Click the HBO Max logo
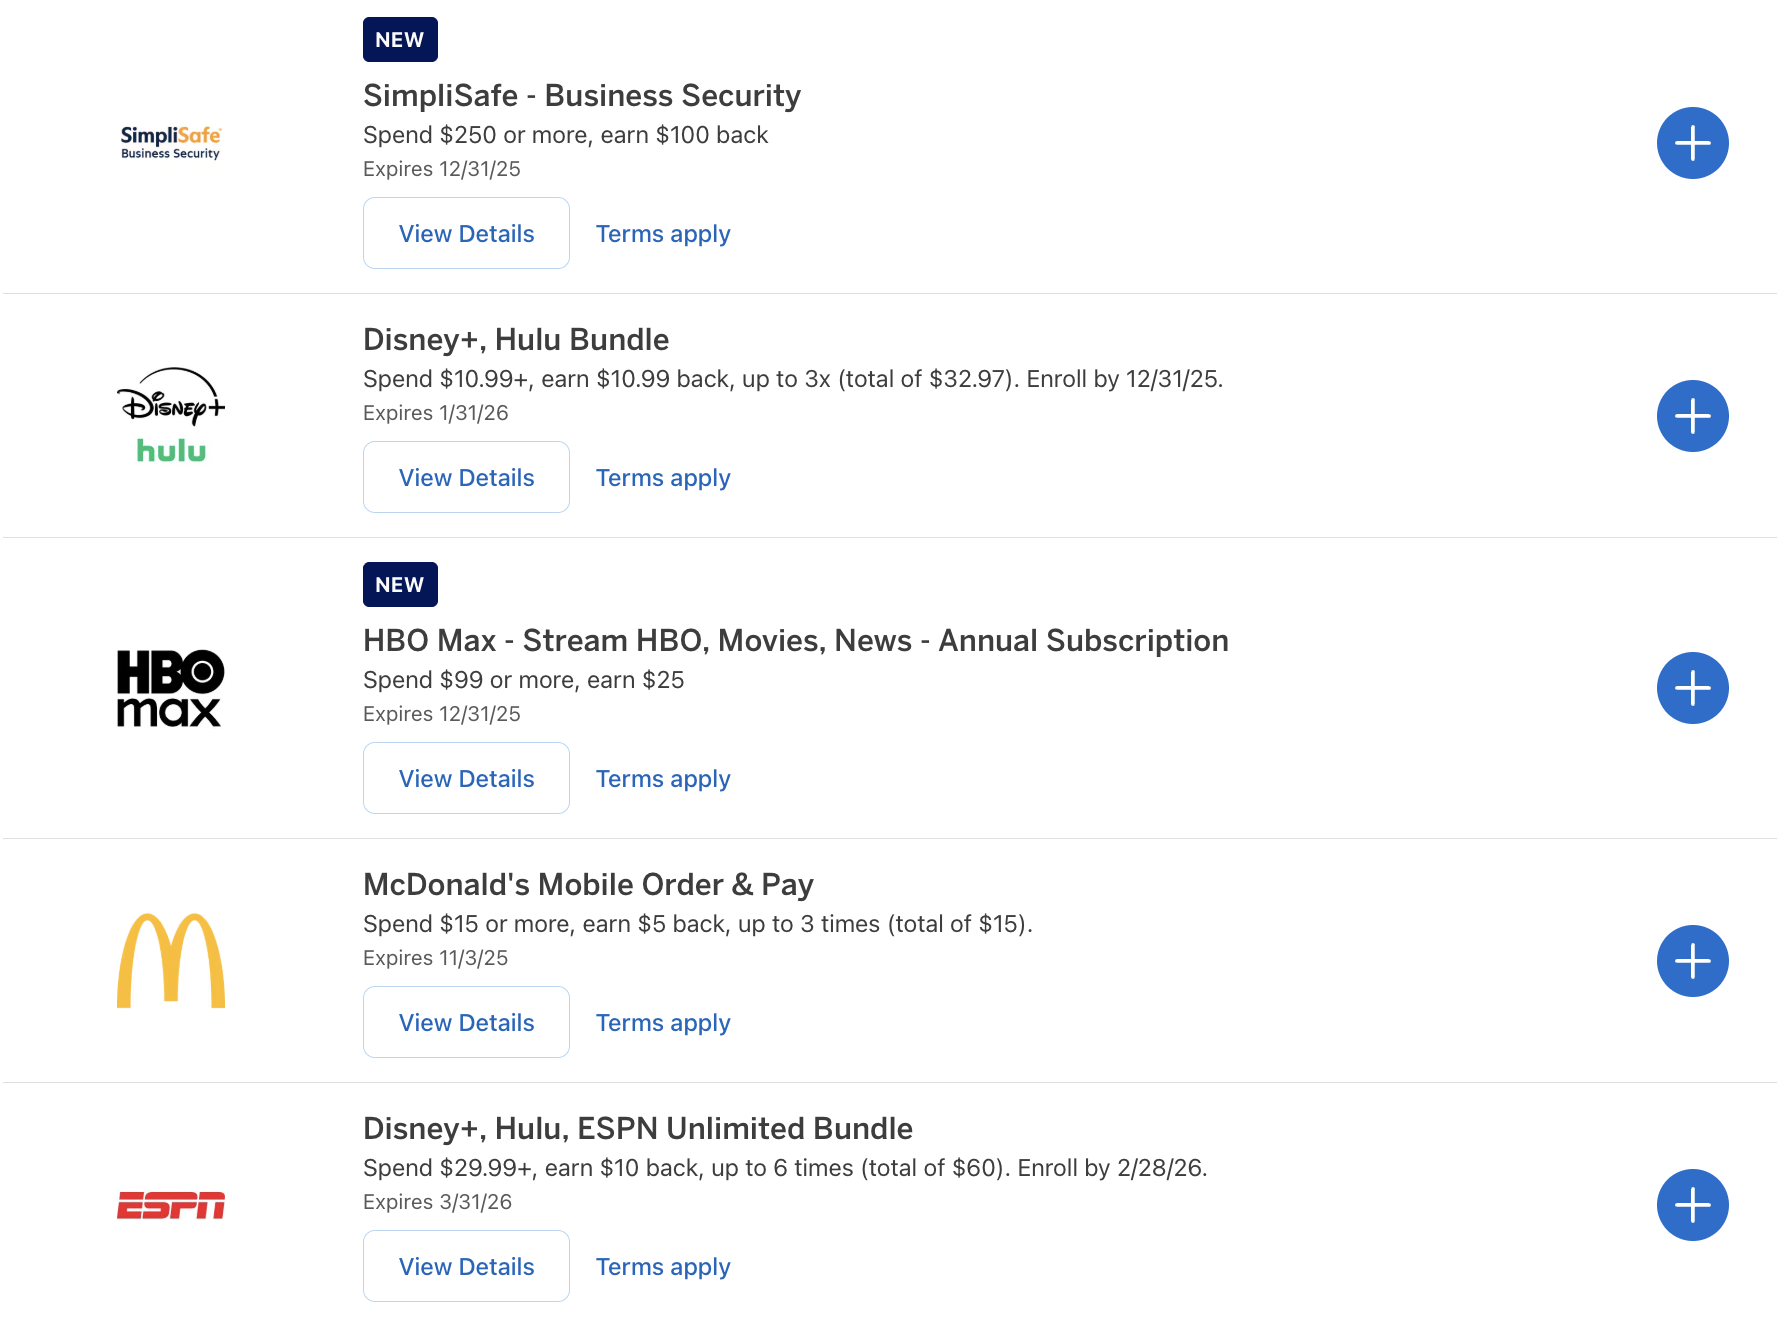Viewport: 1784px width, 1324px height. [171, 688]
